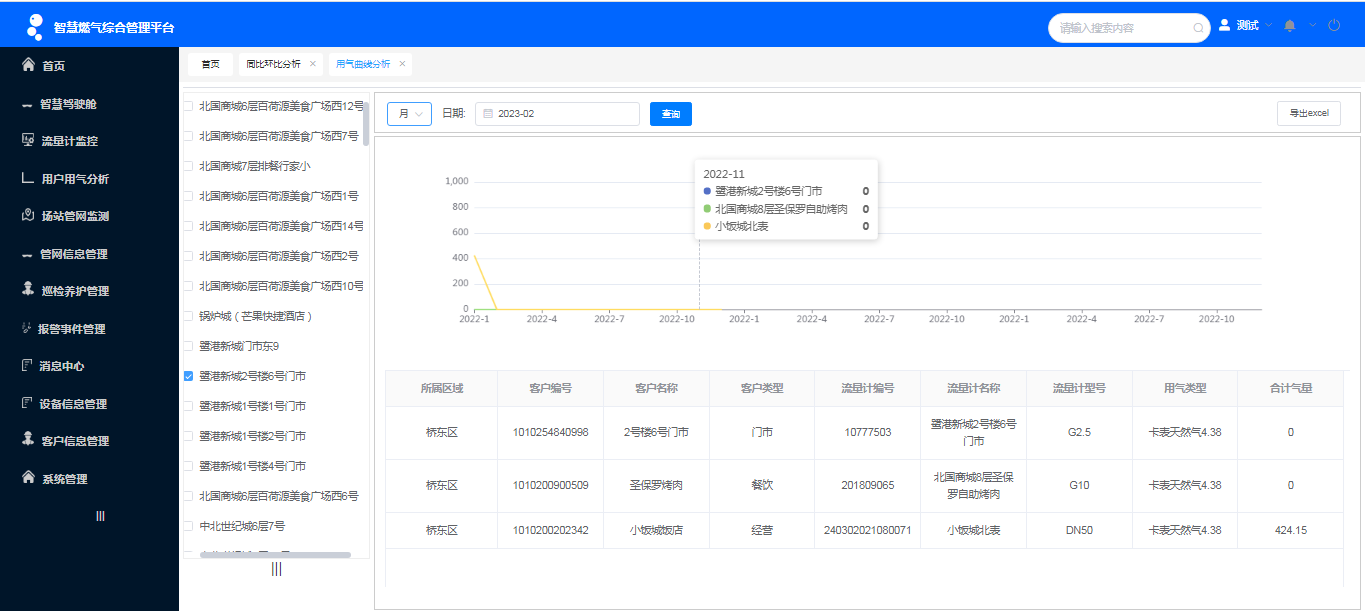
Task: Check 鹭港新城1号楼1号门市
Action: (x=188, y=406)
